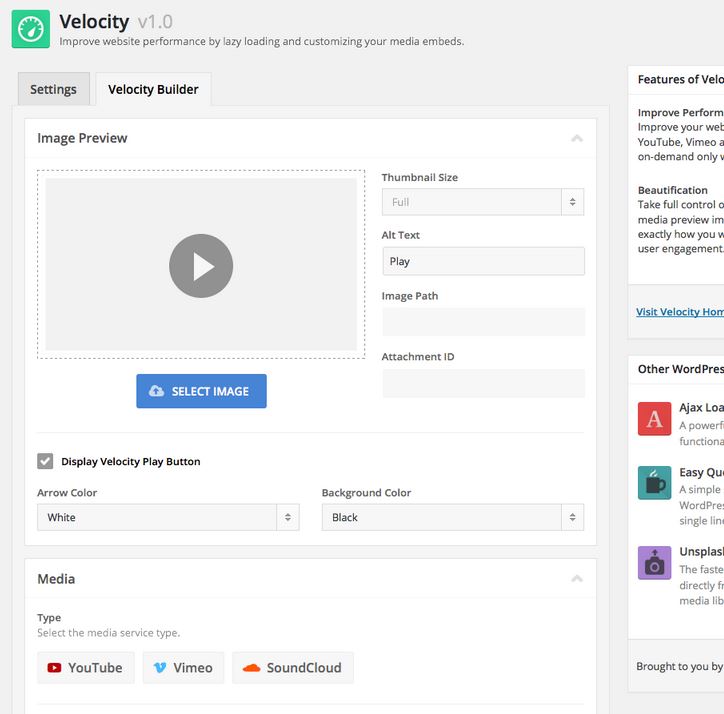Image resolution: width=724 pixels, height=714 pixels.
Task: Open the Arrow Color dropdown
Action: pos(168,517)
